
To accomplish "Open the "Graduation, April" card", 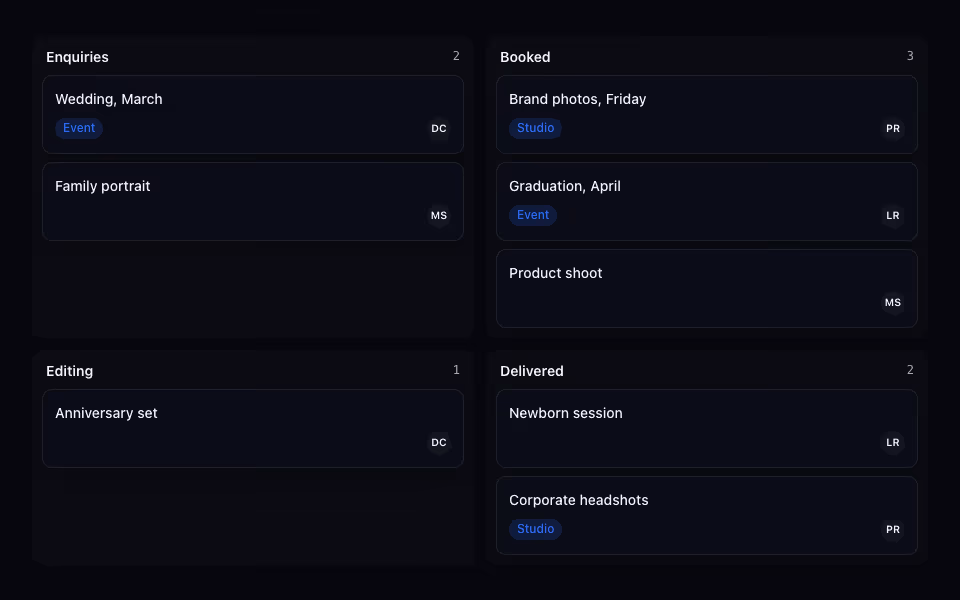I will (707, 201).
